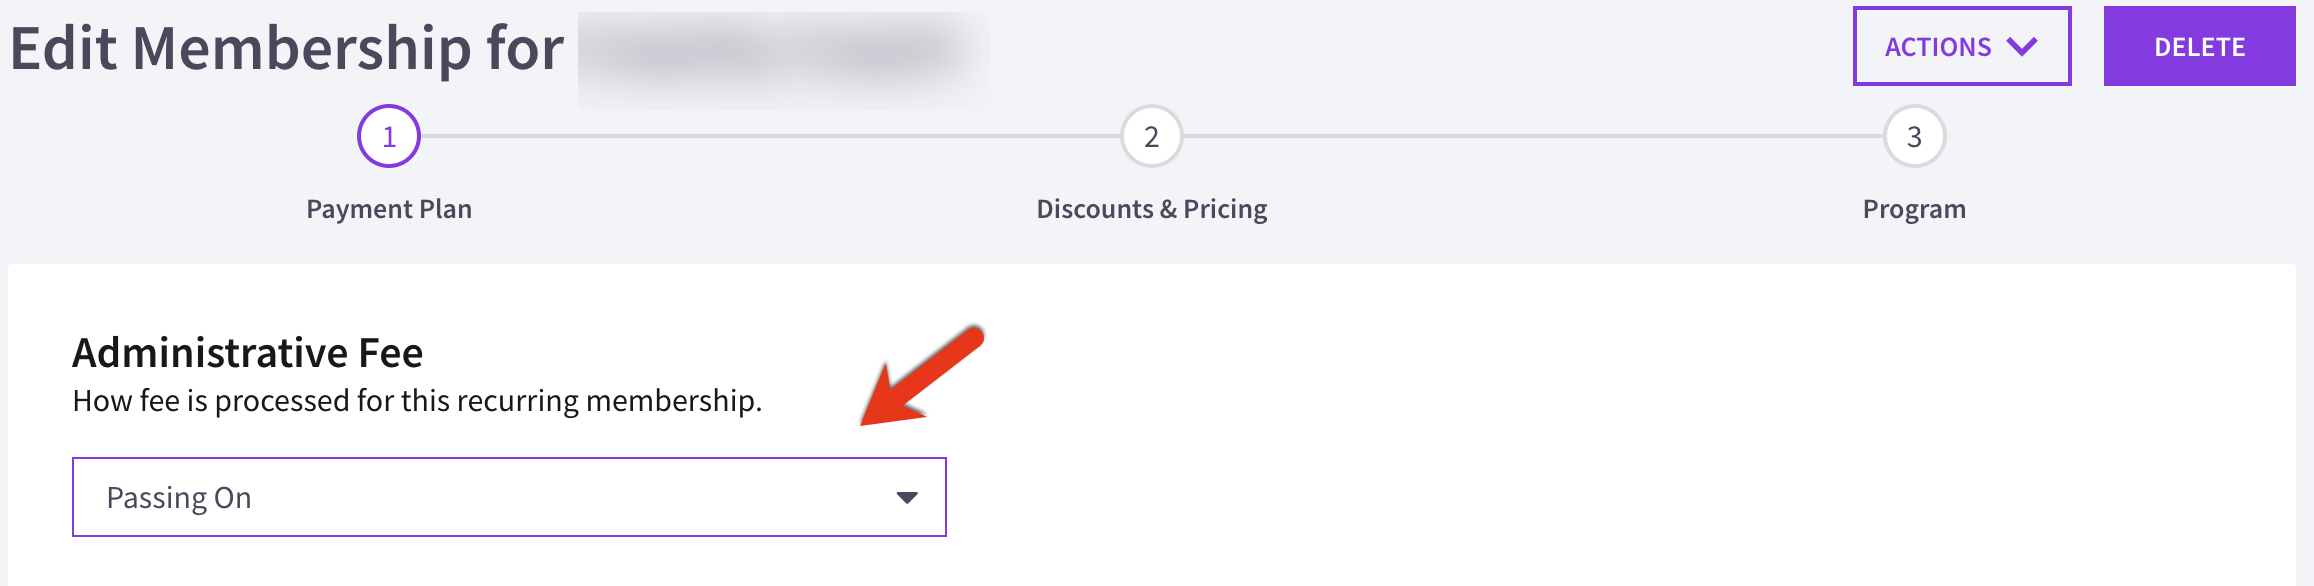Click the ACTIONS label text
Image resolution: width=2314 pixels, height=586 pixels.
(x=1938, y=47)
